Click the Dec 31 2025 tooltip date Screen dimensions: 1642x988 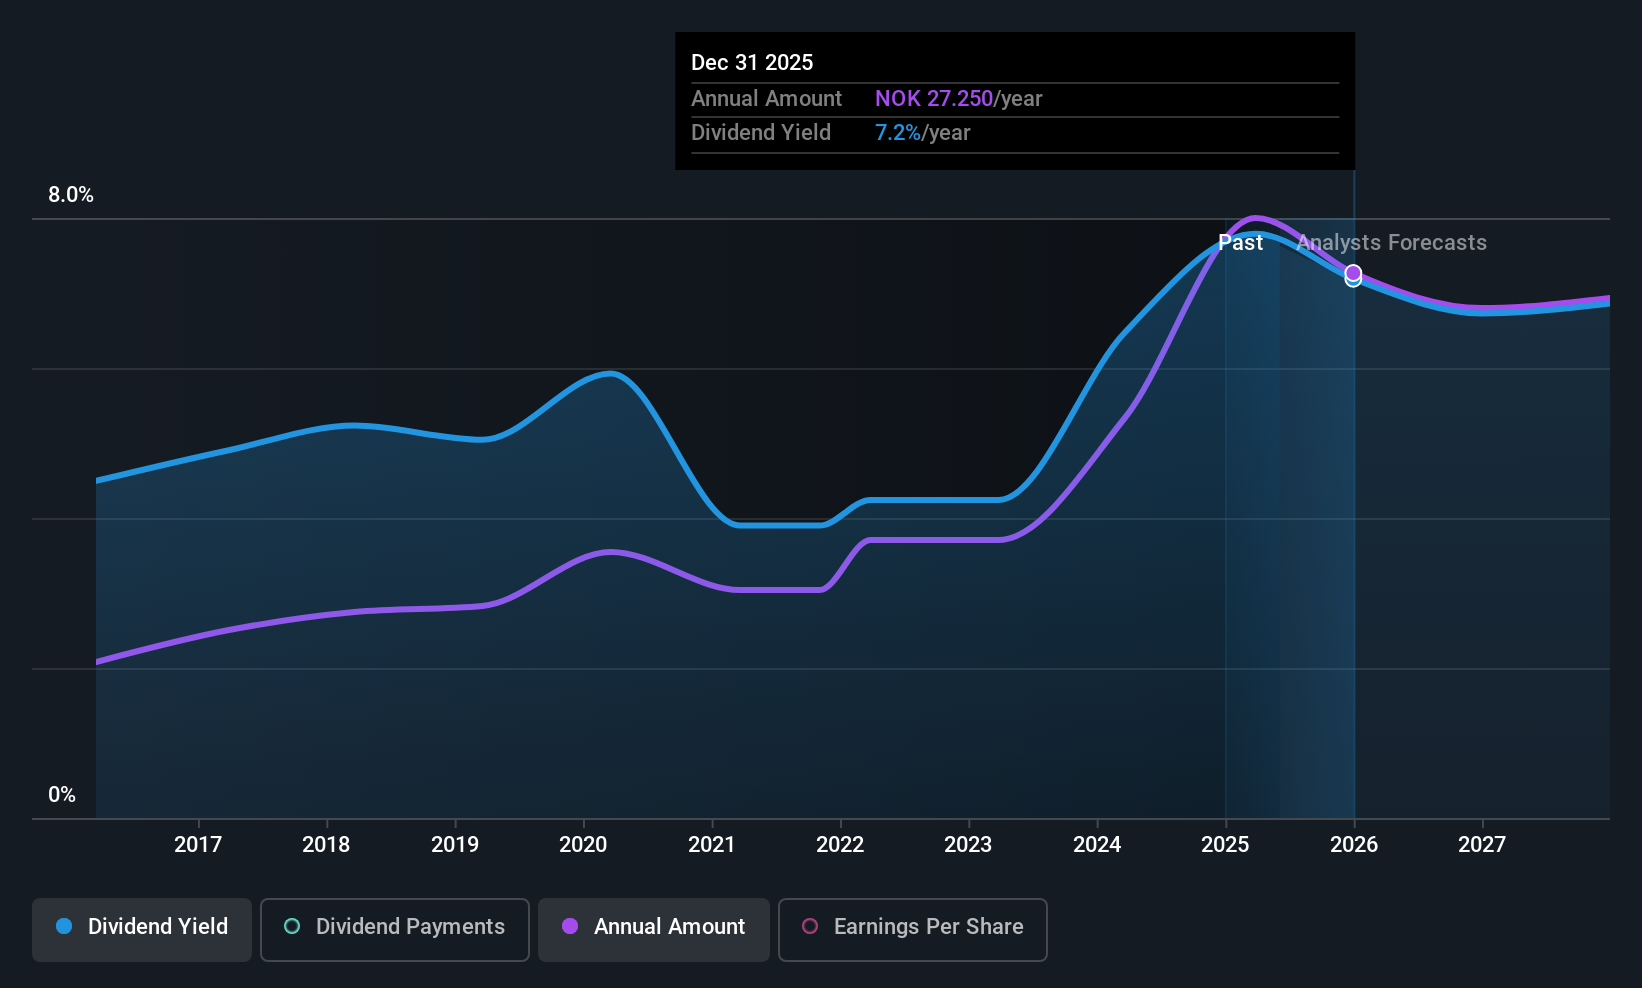point(752,62)
